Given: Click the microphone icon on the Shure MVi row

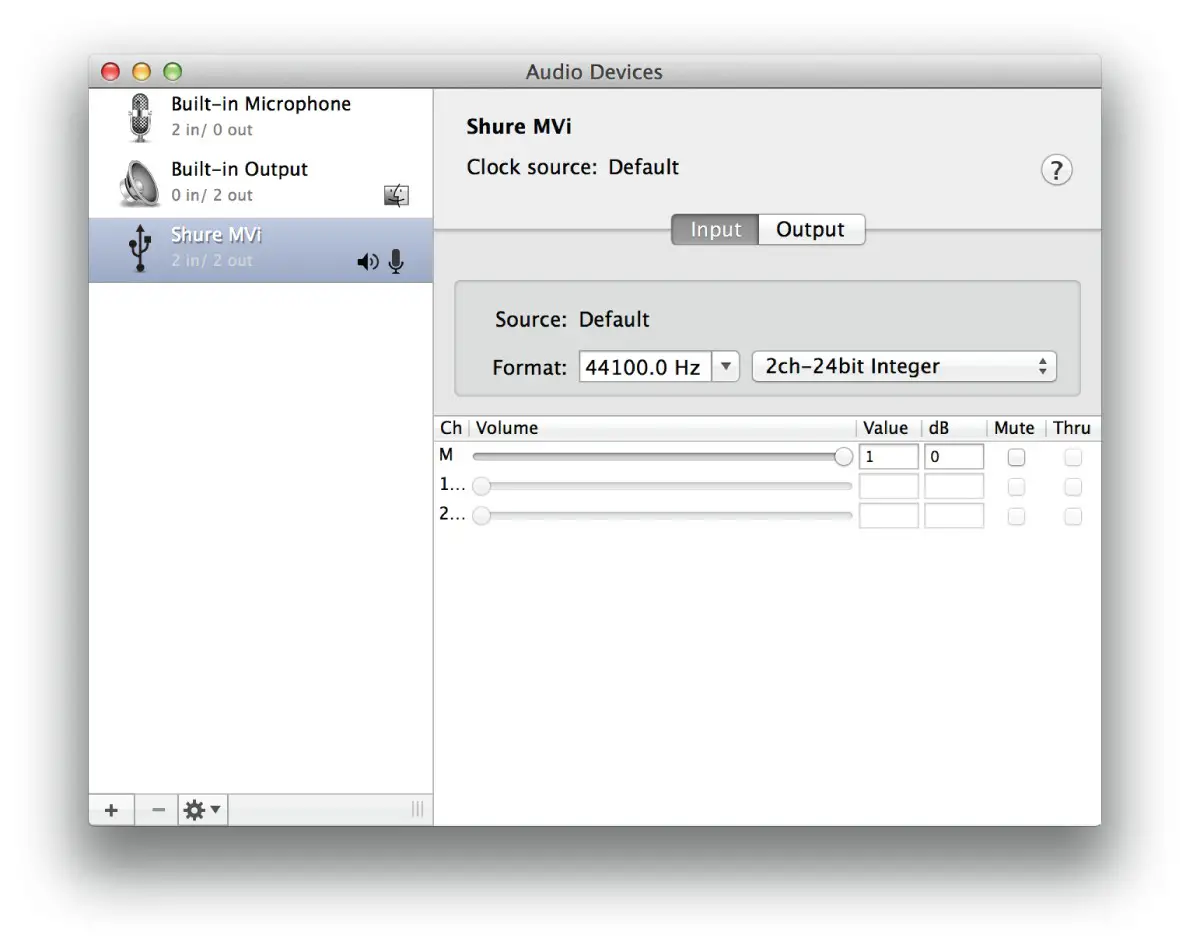Looking at the screenshot, I should (395, 261).
